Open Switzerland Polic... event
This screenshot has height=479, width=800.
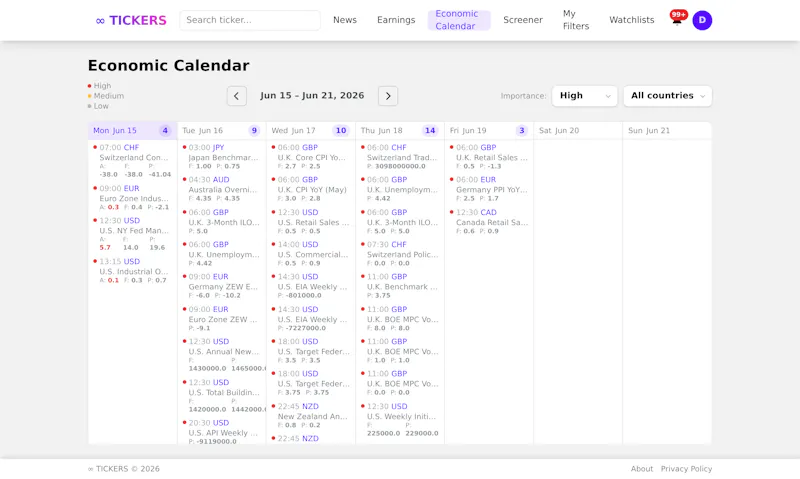tap(399, 254)
